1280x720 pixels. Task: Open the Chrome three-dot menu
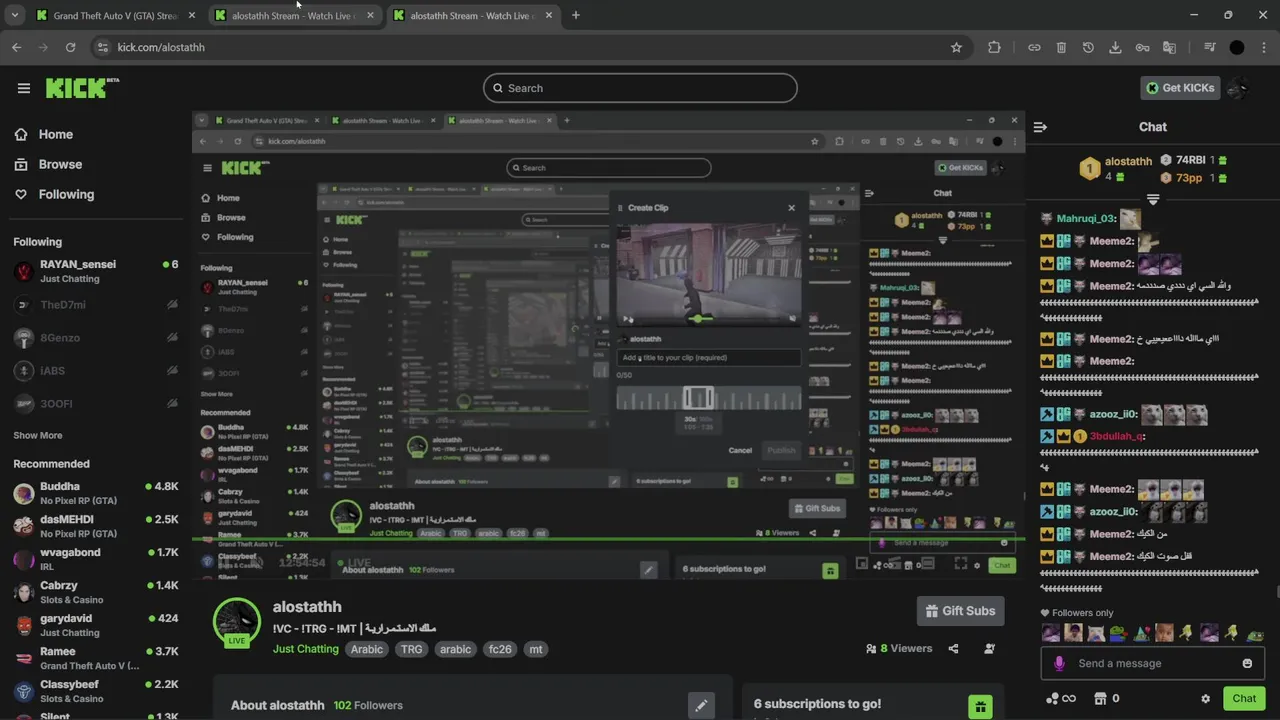pos(1263,47)
